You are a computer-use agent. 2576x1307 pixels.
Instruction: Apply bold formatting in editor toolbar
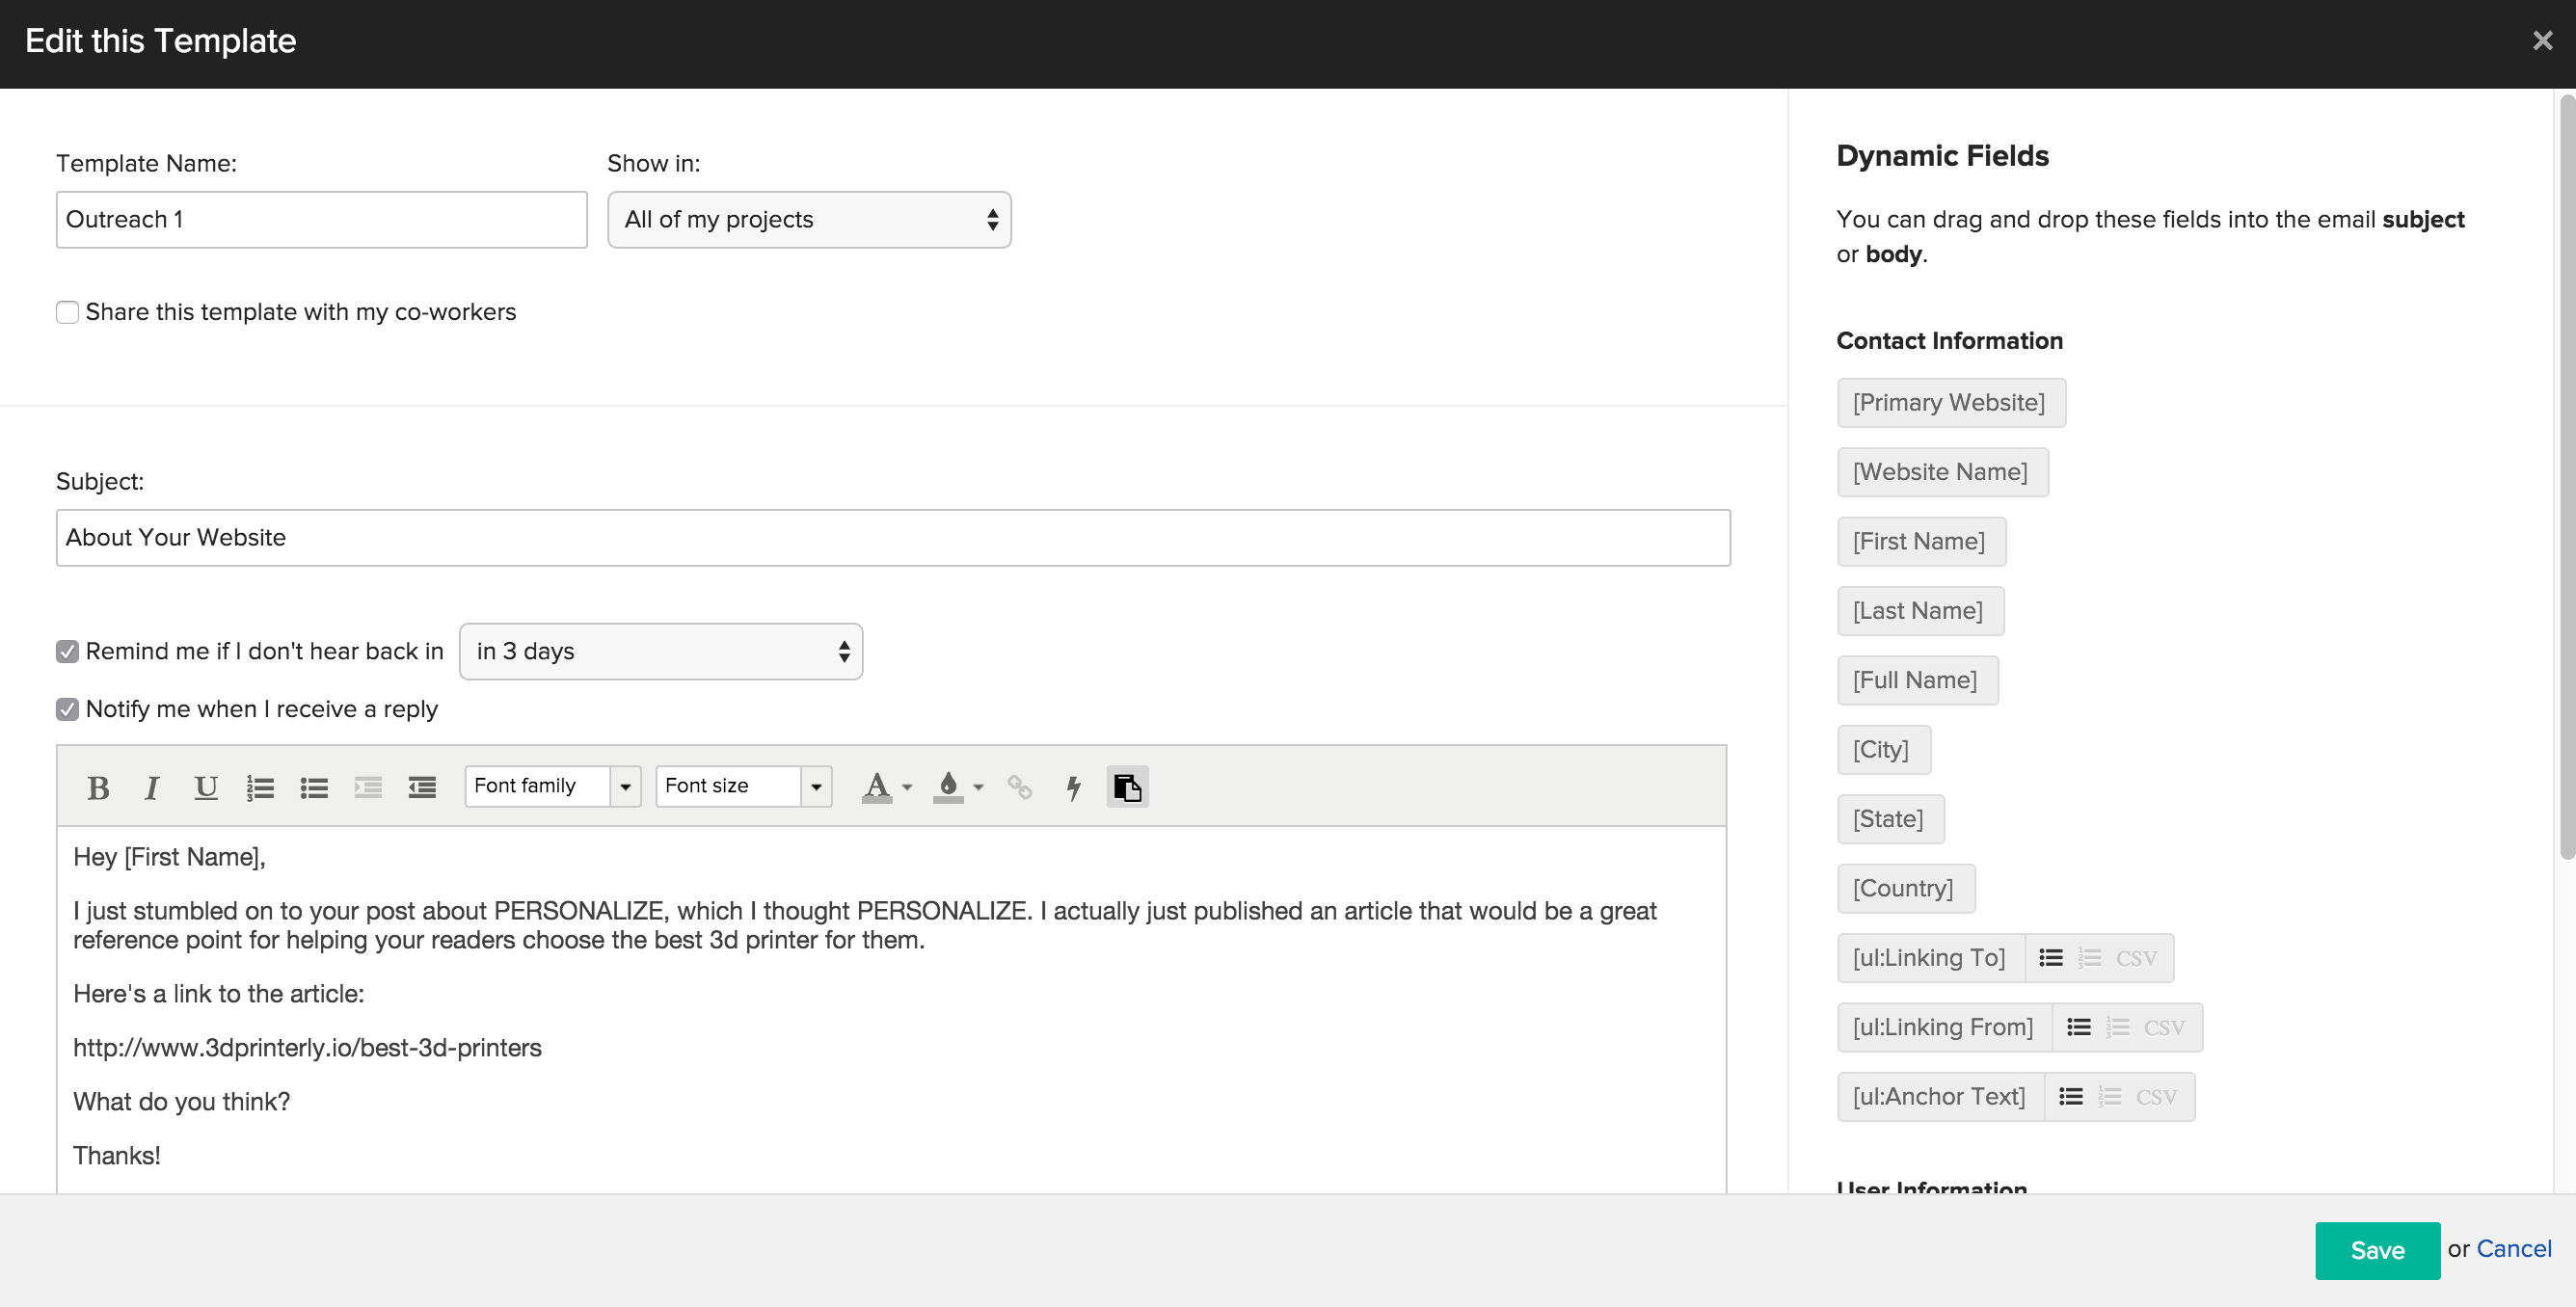click(x=98, y=787)
